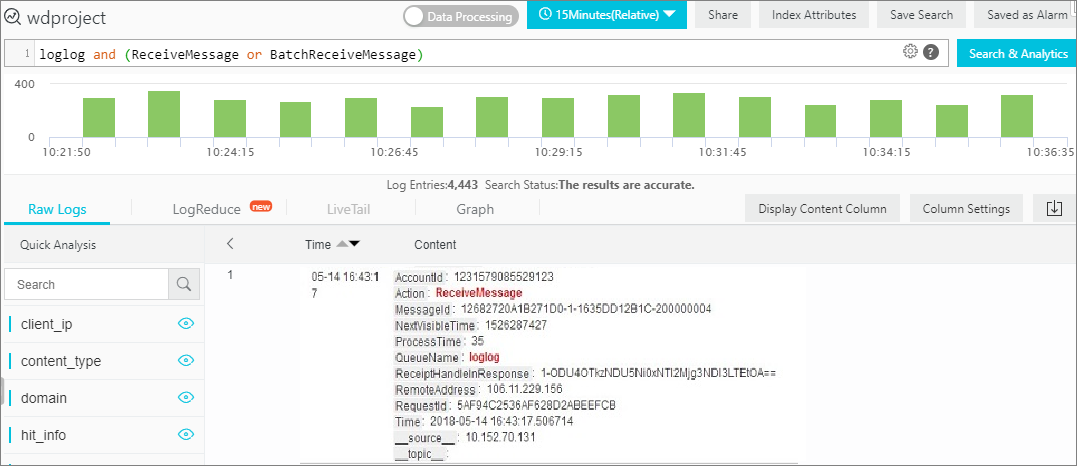The width and height of the screenshot is (1077, 466).
Task: Click the RequestId value 5AF94C2536AF628D2ABEEFCB
Action: [536, 404]
